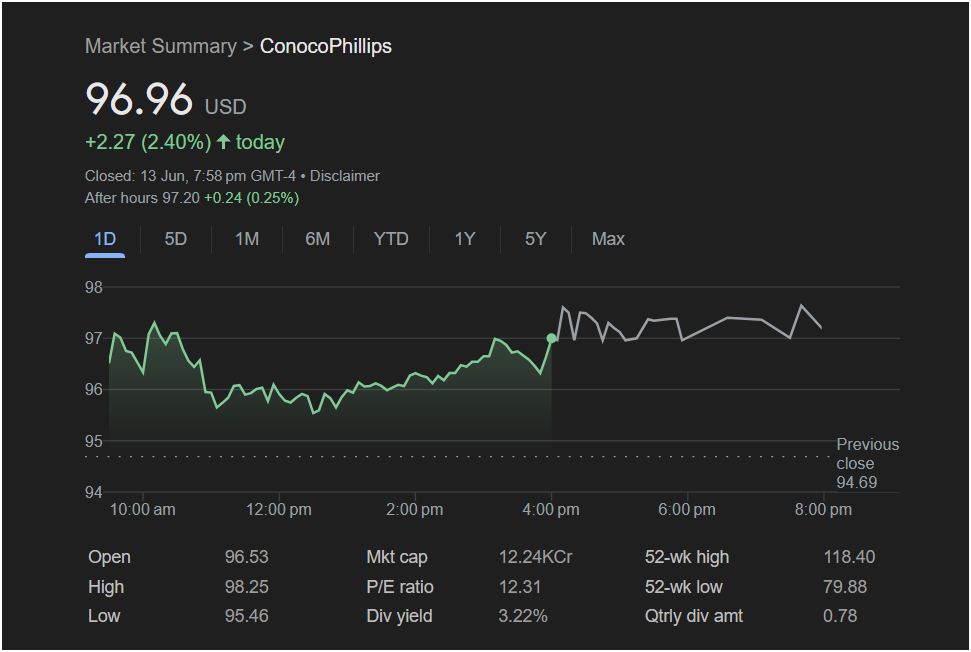Click the 8:00 pm axis label
This screenshot has width=971, height=652.
click(x=823, y=510)
